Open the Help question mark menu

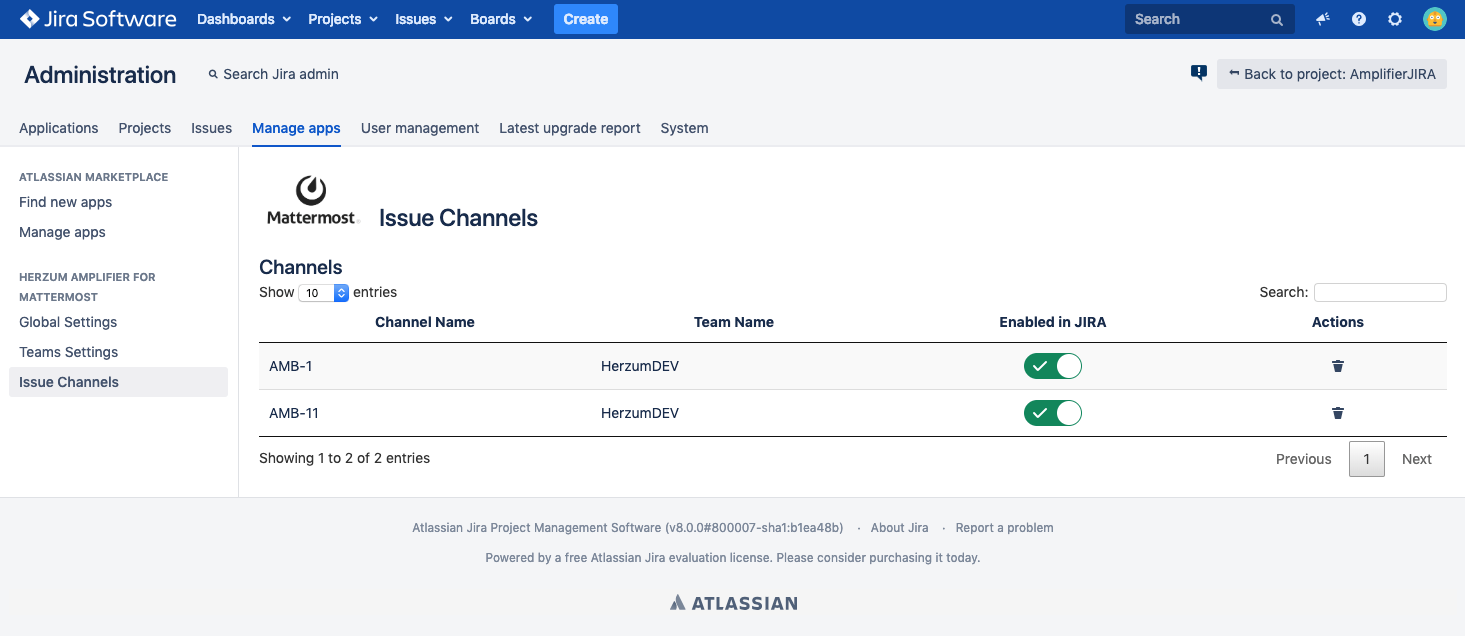[1359, 19]
